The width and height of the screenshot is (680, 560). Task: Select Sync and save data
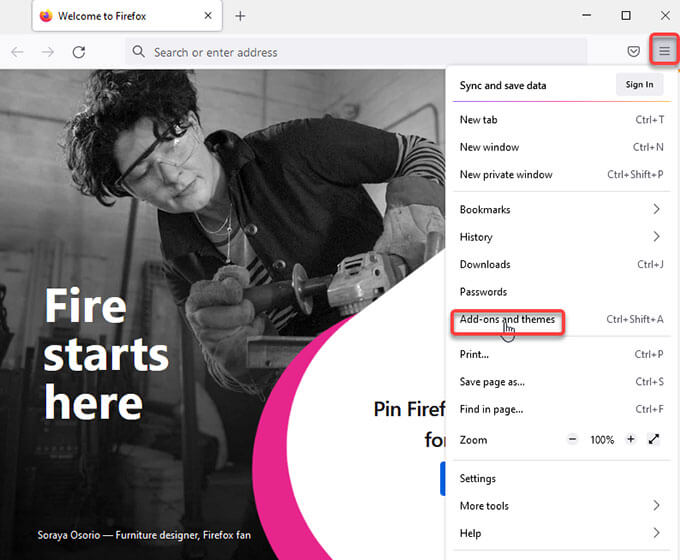[x=503, y=85]
